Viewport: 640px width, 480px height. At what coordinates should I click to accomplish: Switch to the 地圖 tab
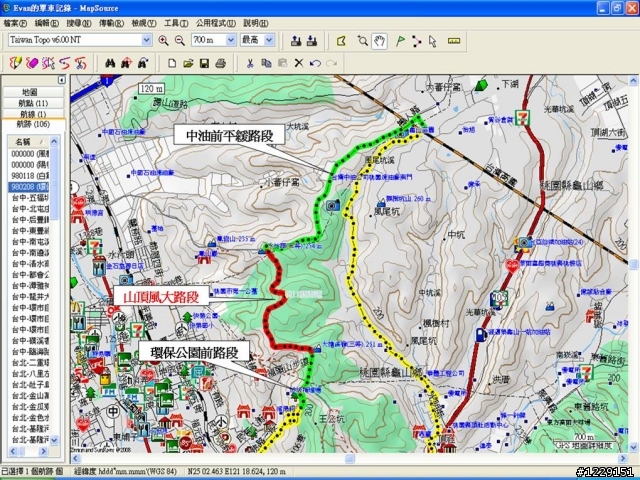[x=33, y=92]
